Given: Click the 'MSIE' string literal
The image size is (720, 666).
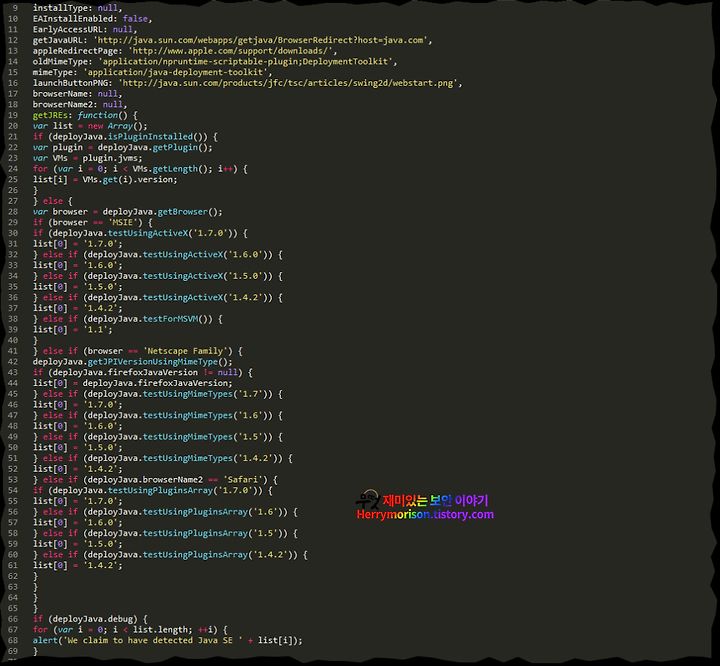Looking at the screenshot, I should tap(123, 222).
